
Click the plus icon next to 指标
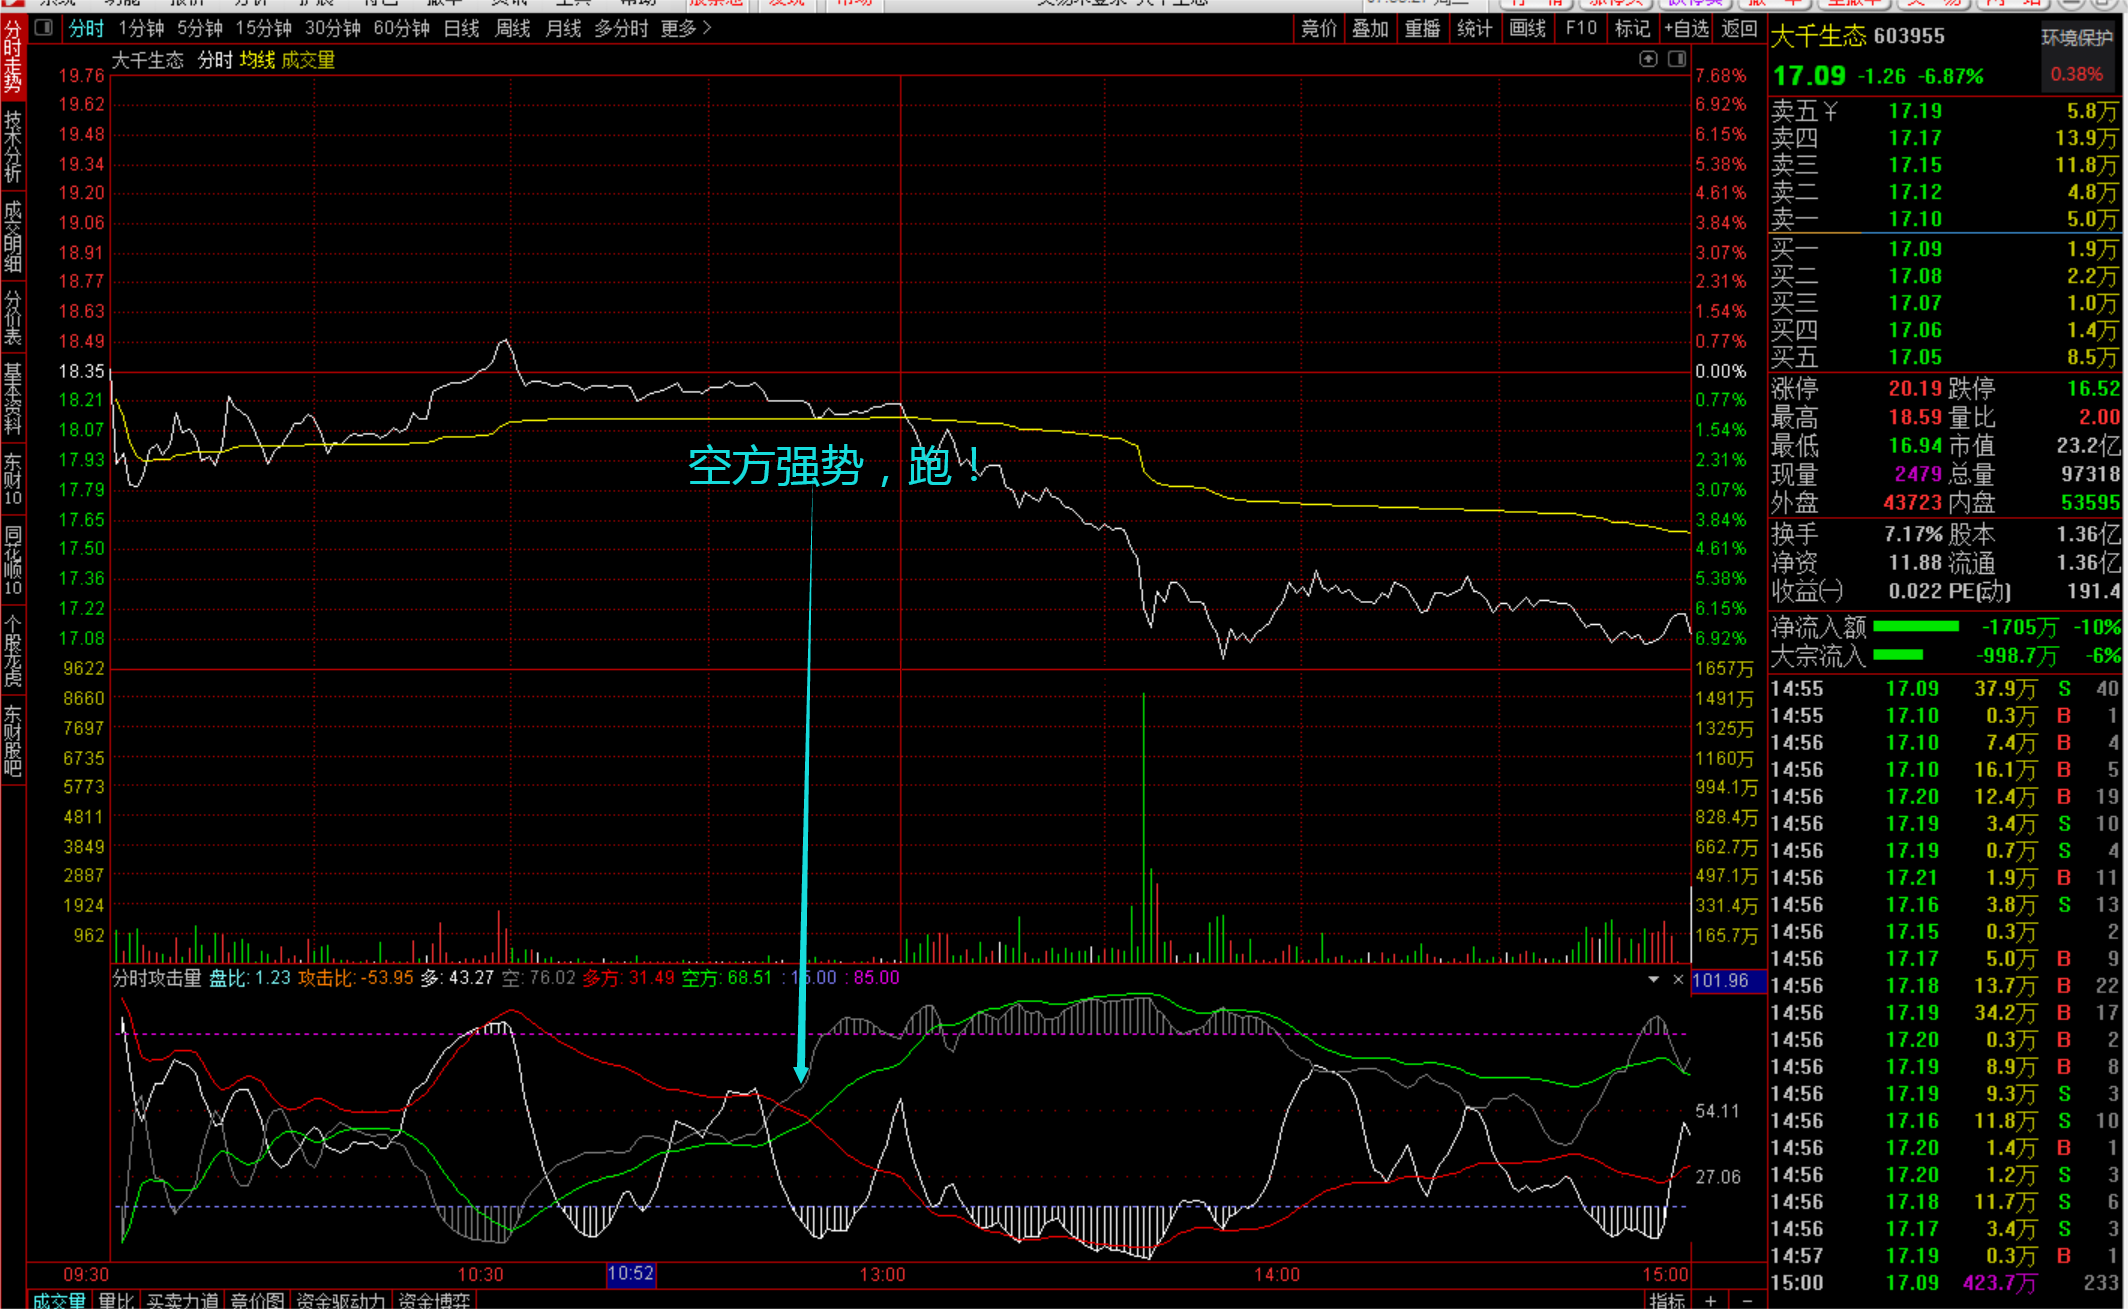1711,1300
